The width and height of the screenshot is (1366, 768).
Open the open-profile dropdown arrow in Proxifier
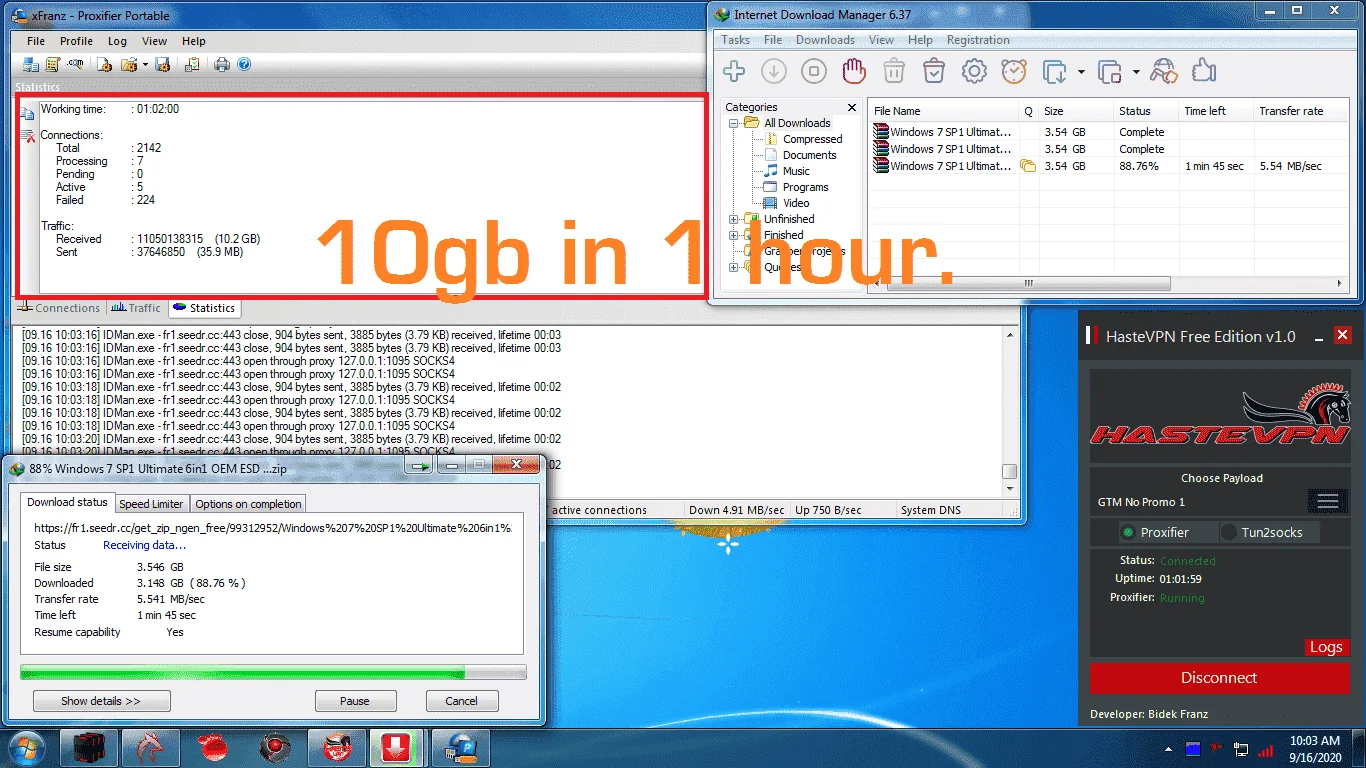click(x=145, y=64)
